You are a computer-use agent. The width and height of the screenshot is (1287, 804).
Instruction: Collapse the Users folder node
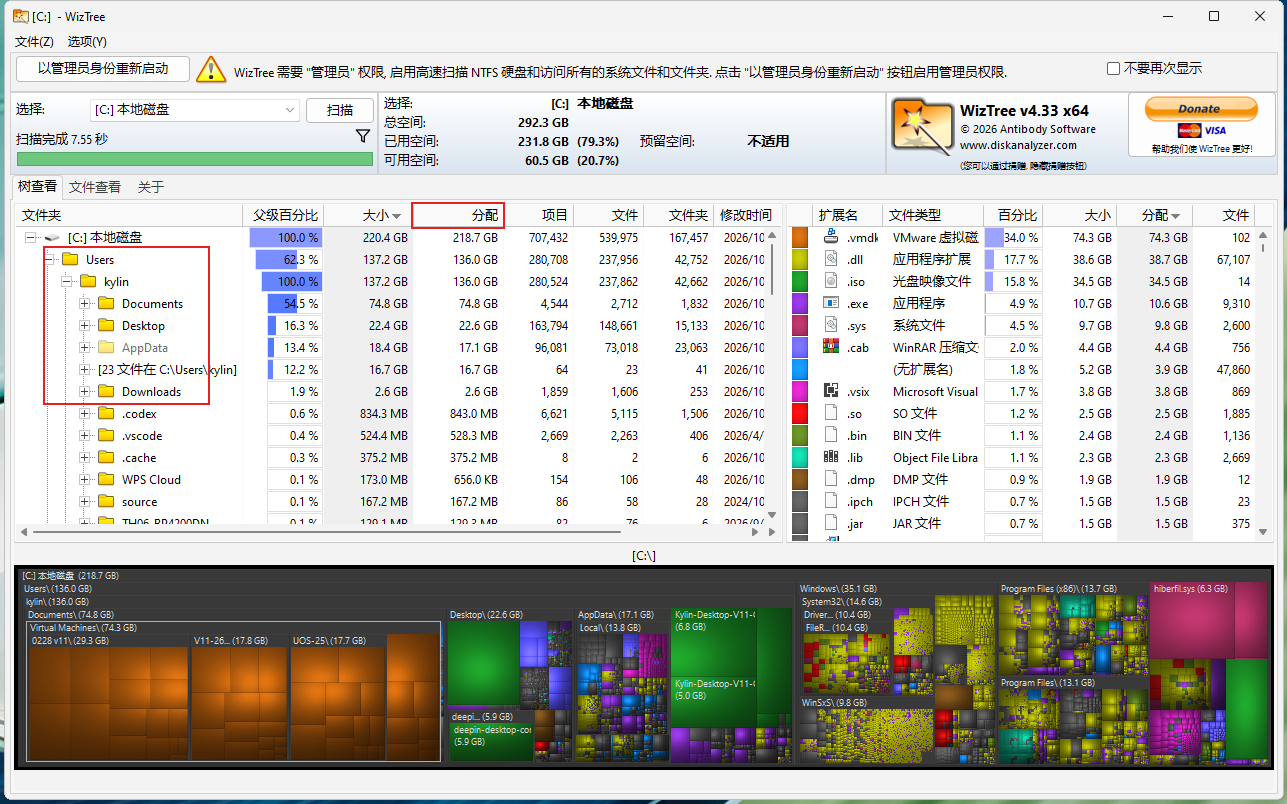click(x=49, y=260)
